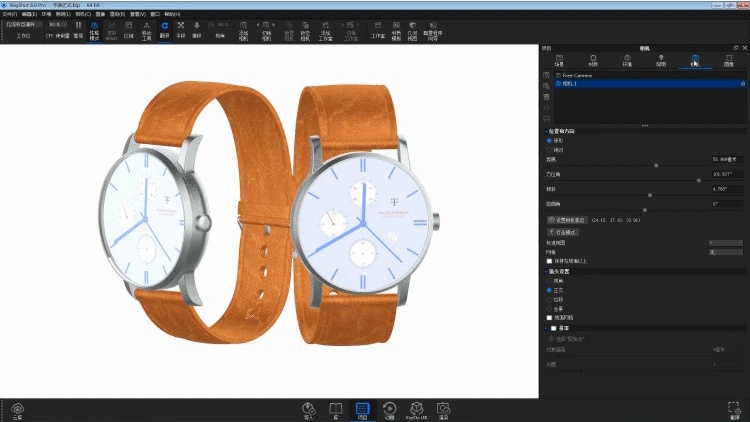
Task: Select the Perspective lens radio button
Action: 549,281
